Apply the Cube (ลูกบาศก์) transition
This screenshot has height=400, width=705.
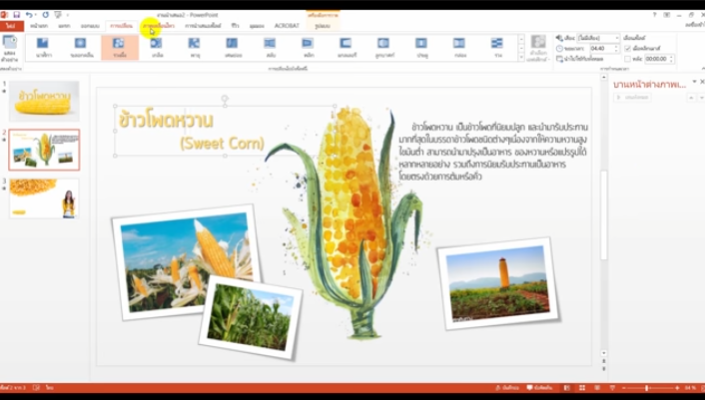tap(384, 48)
